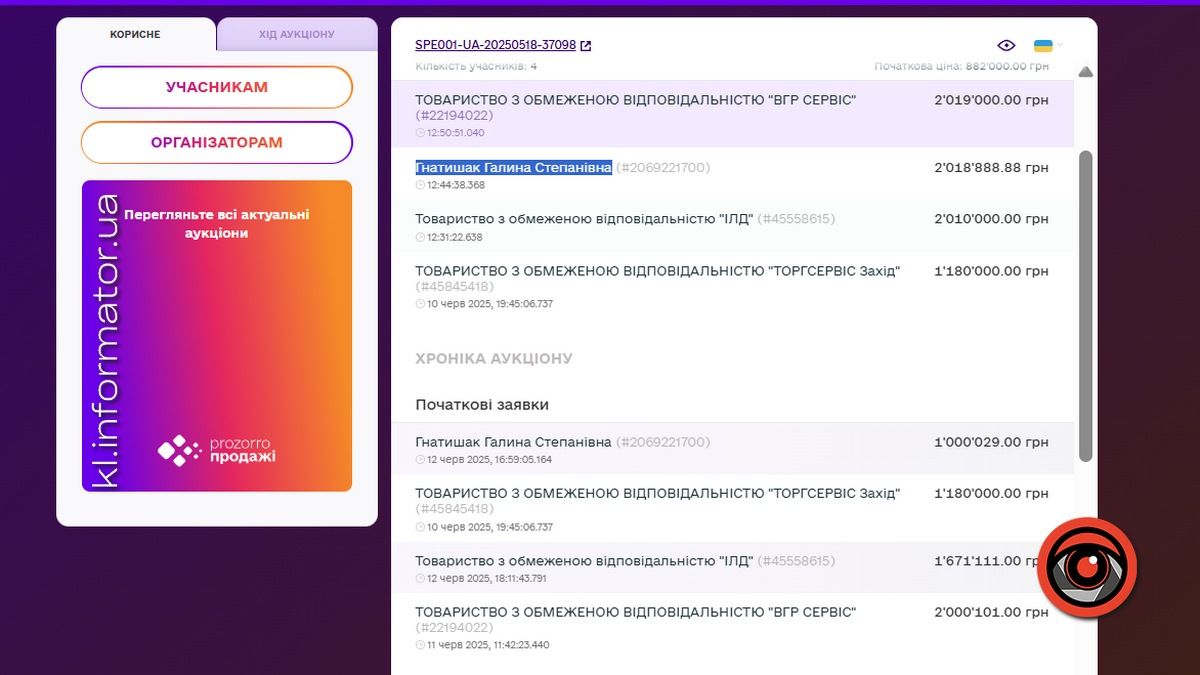Viewport: 1200px width, 675px height.
Task: Click the clock icon beside ІЛД bid timestamp
Action: [419, 236]
